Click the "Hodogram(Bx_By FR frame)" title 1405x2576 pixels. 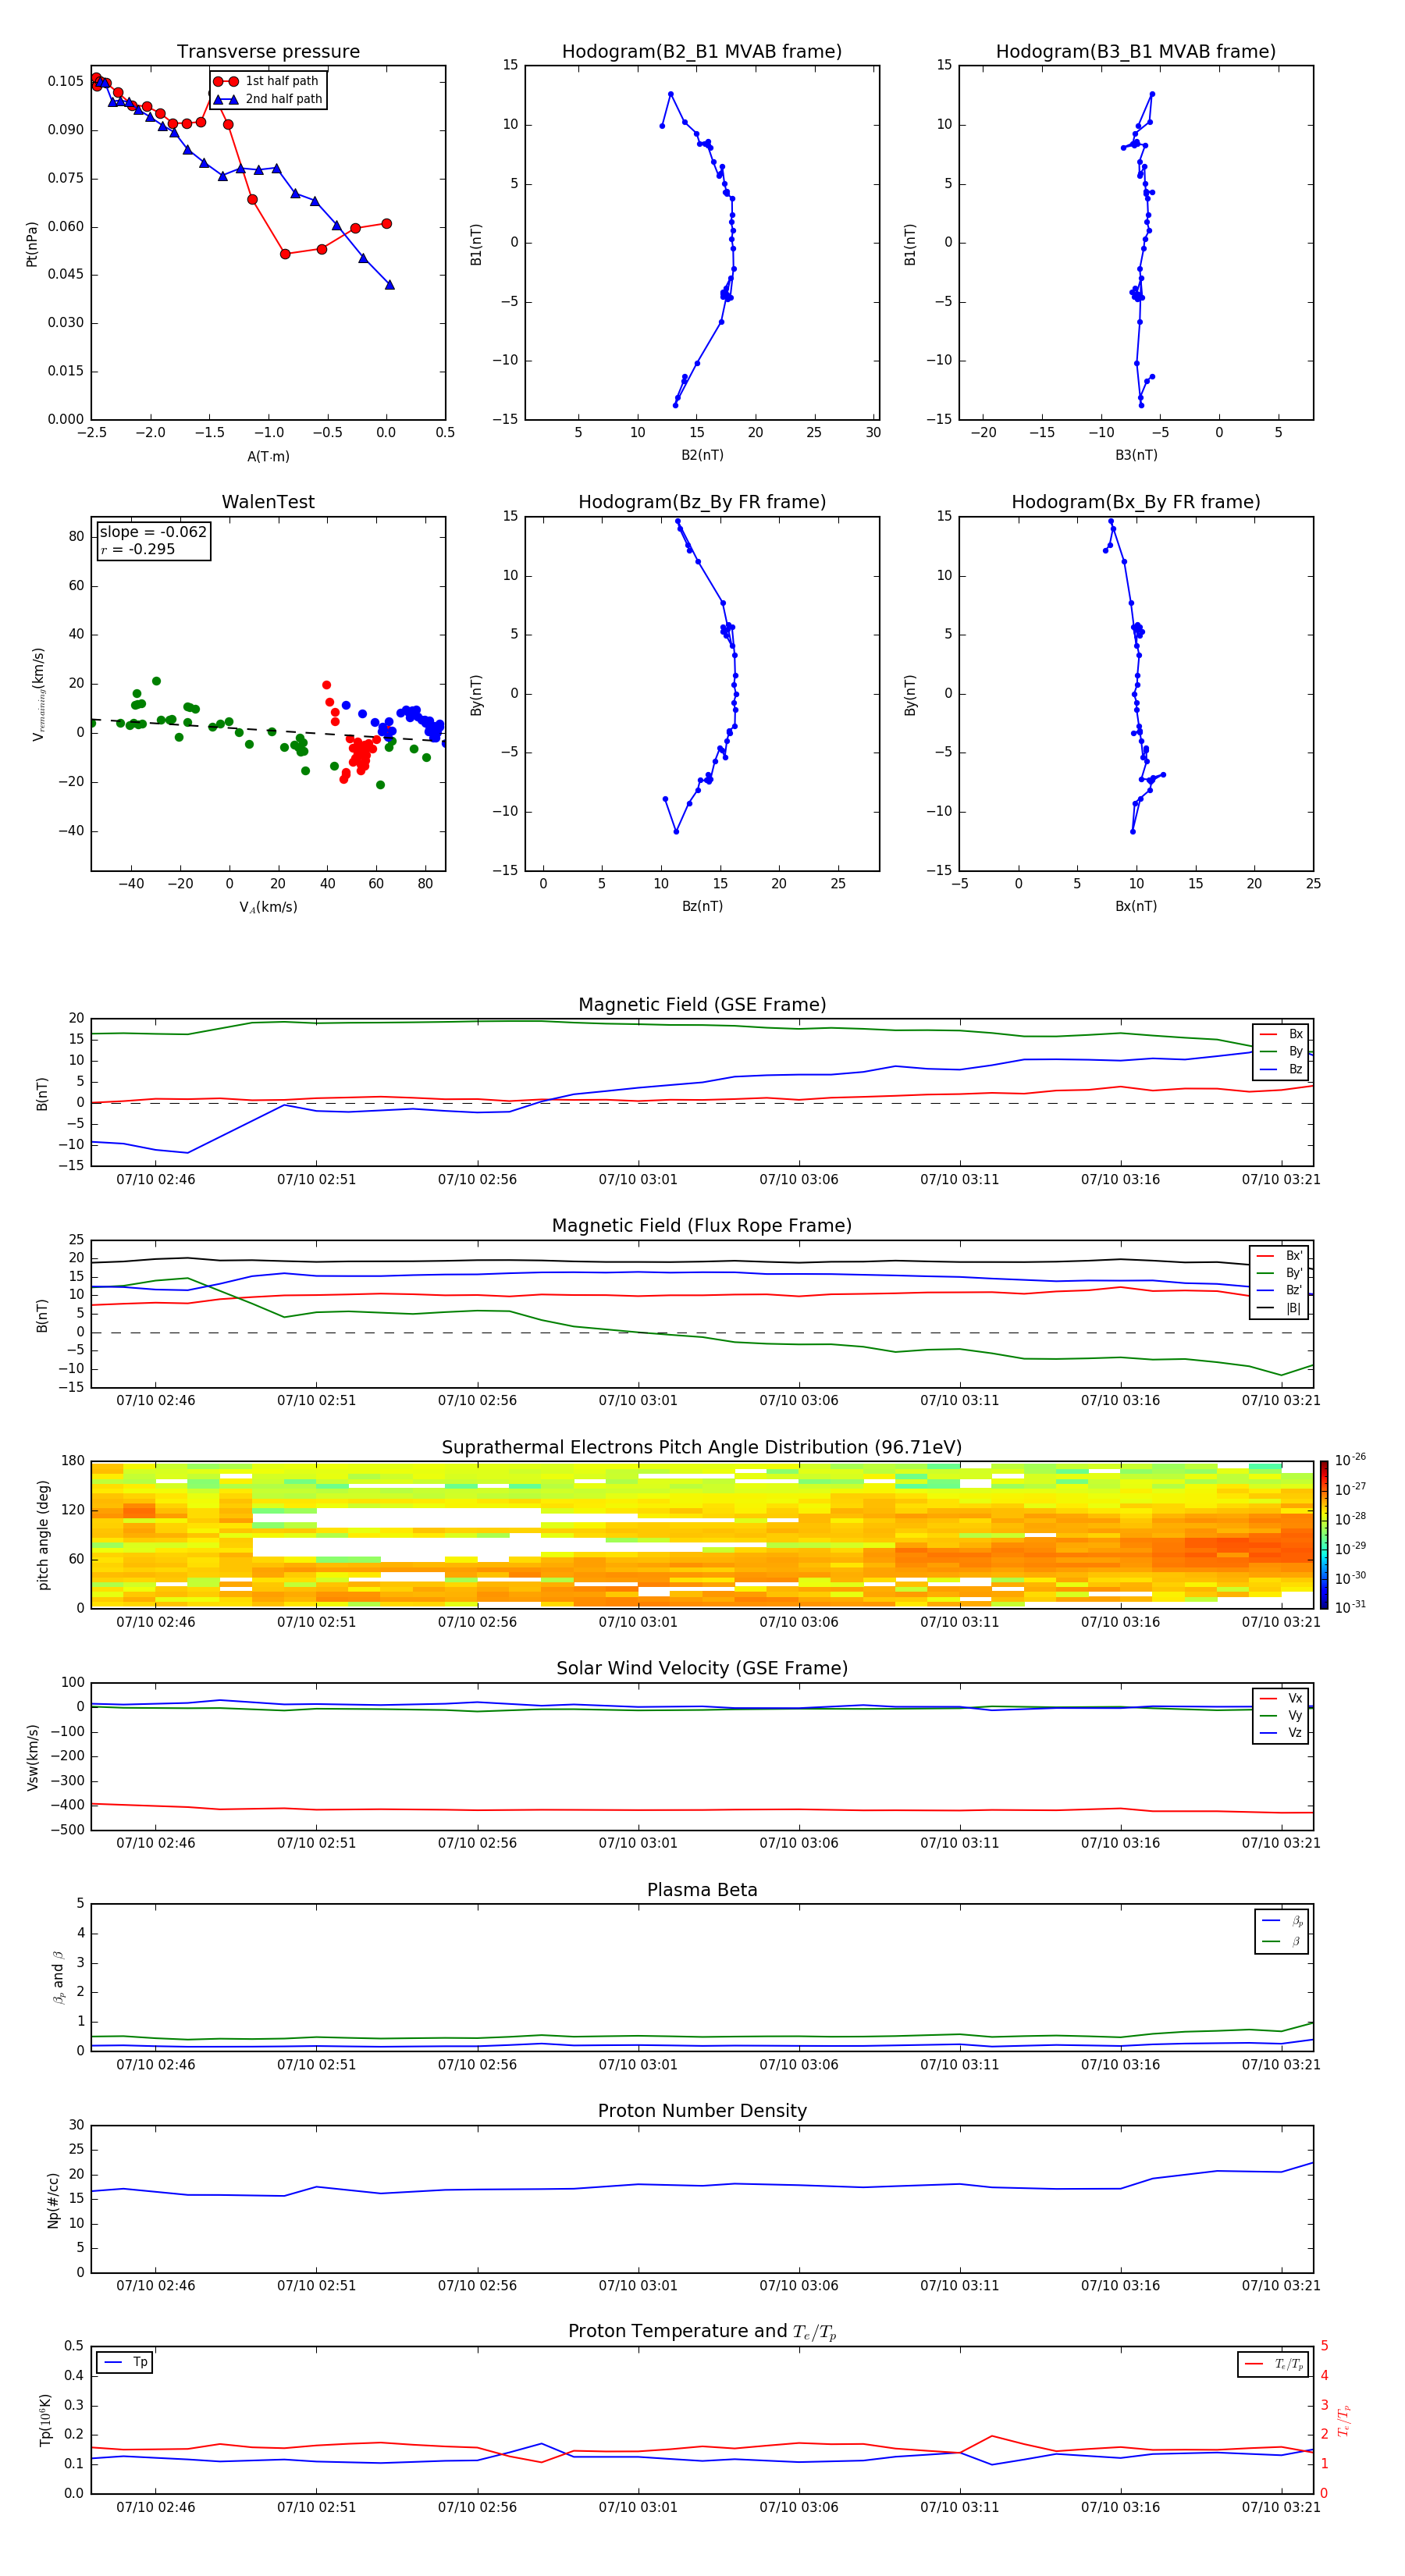(1136, 502)
